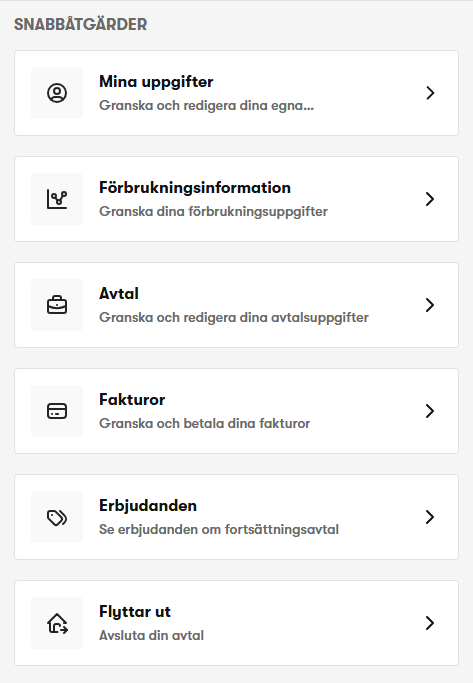Click the chevron on the Avtal card

click(430, 305)
